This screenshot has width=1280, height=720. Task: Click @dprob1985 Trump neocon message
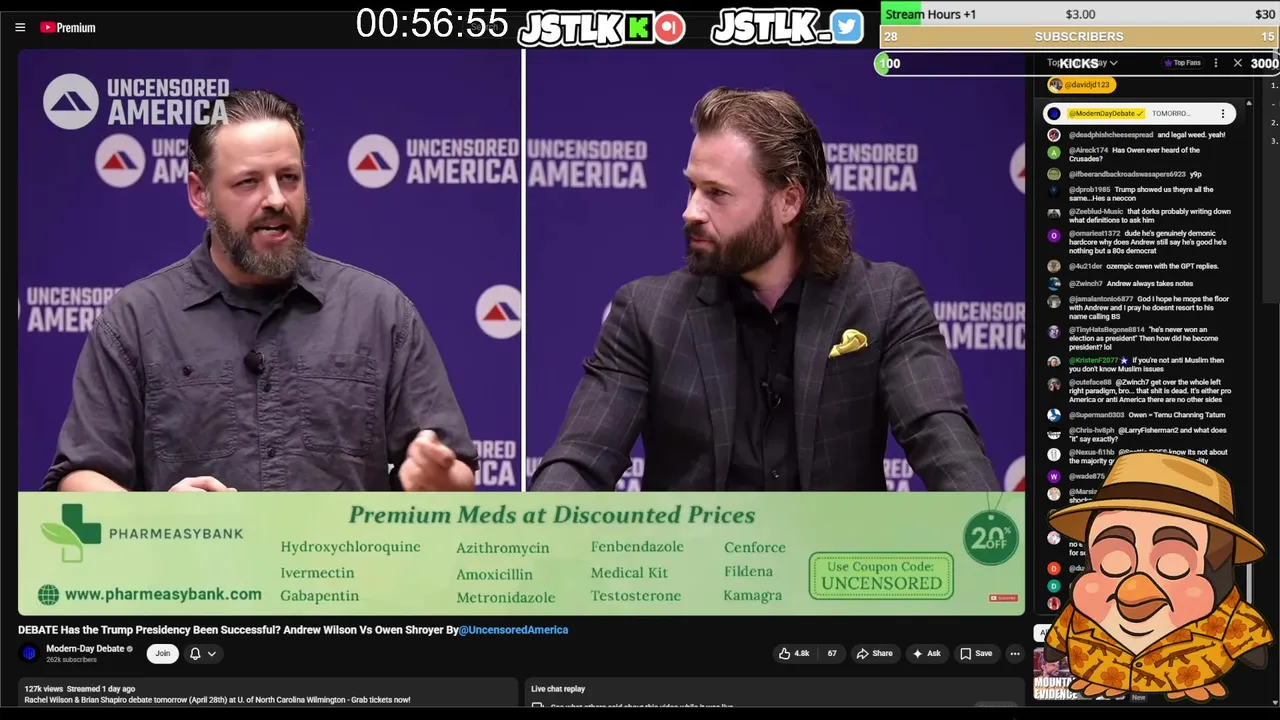(1143, 194)
